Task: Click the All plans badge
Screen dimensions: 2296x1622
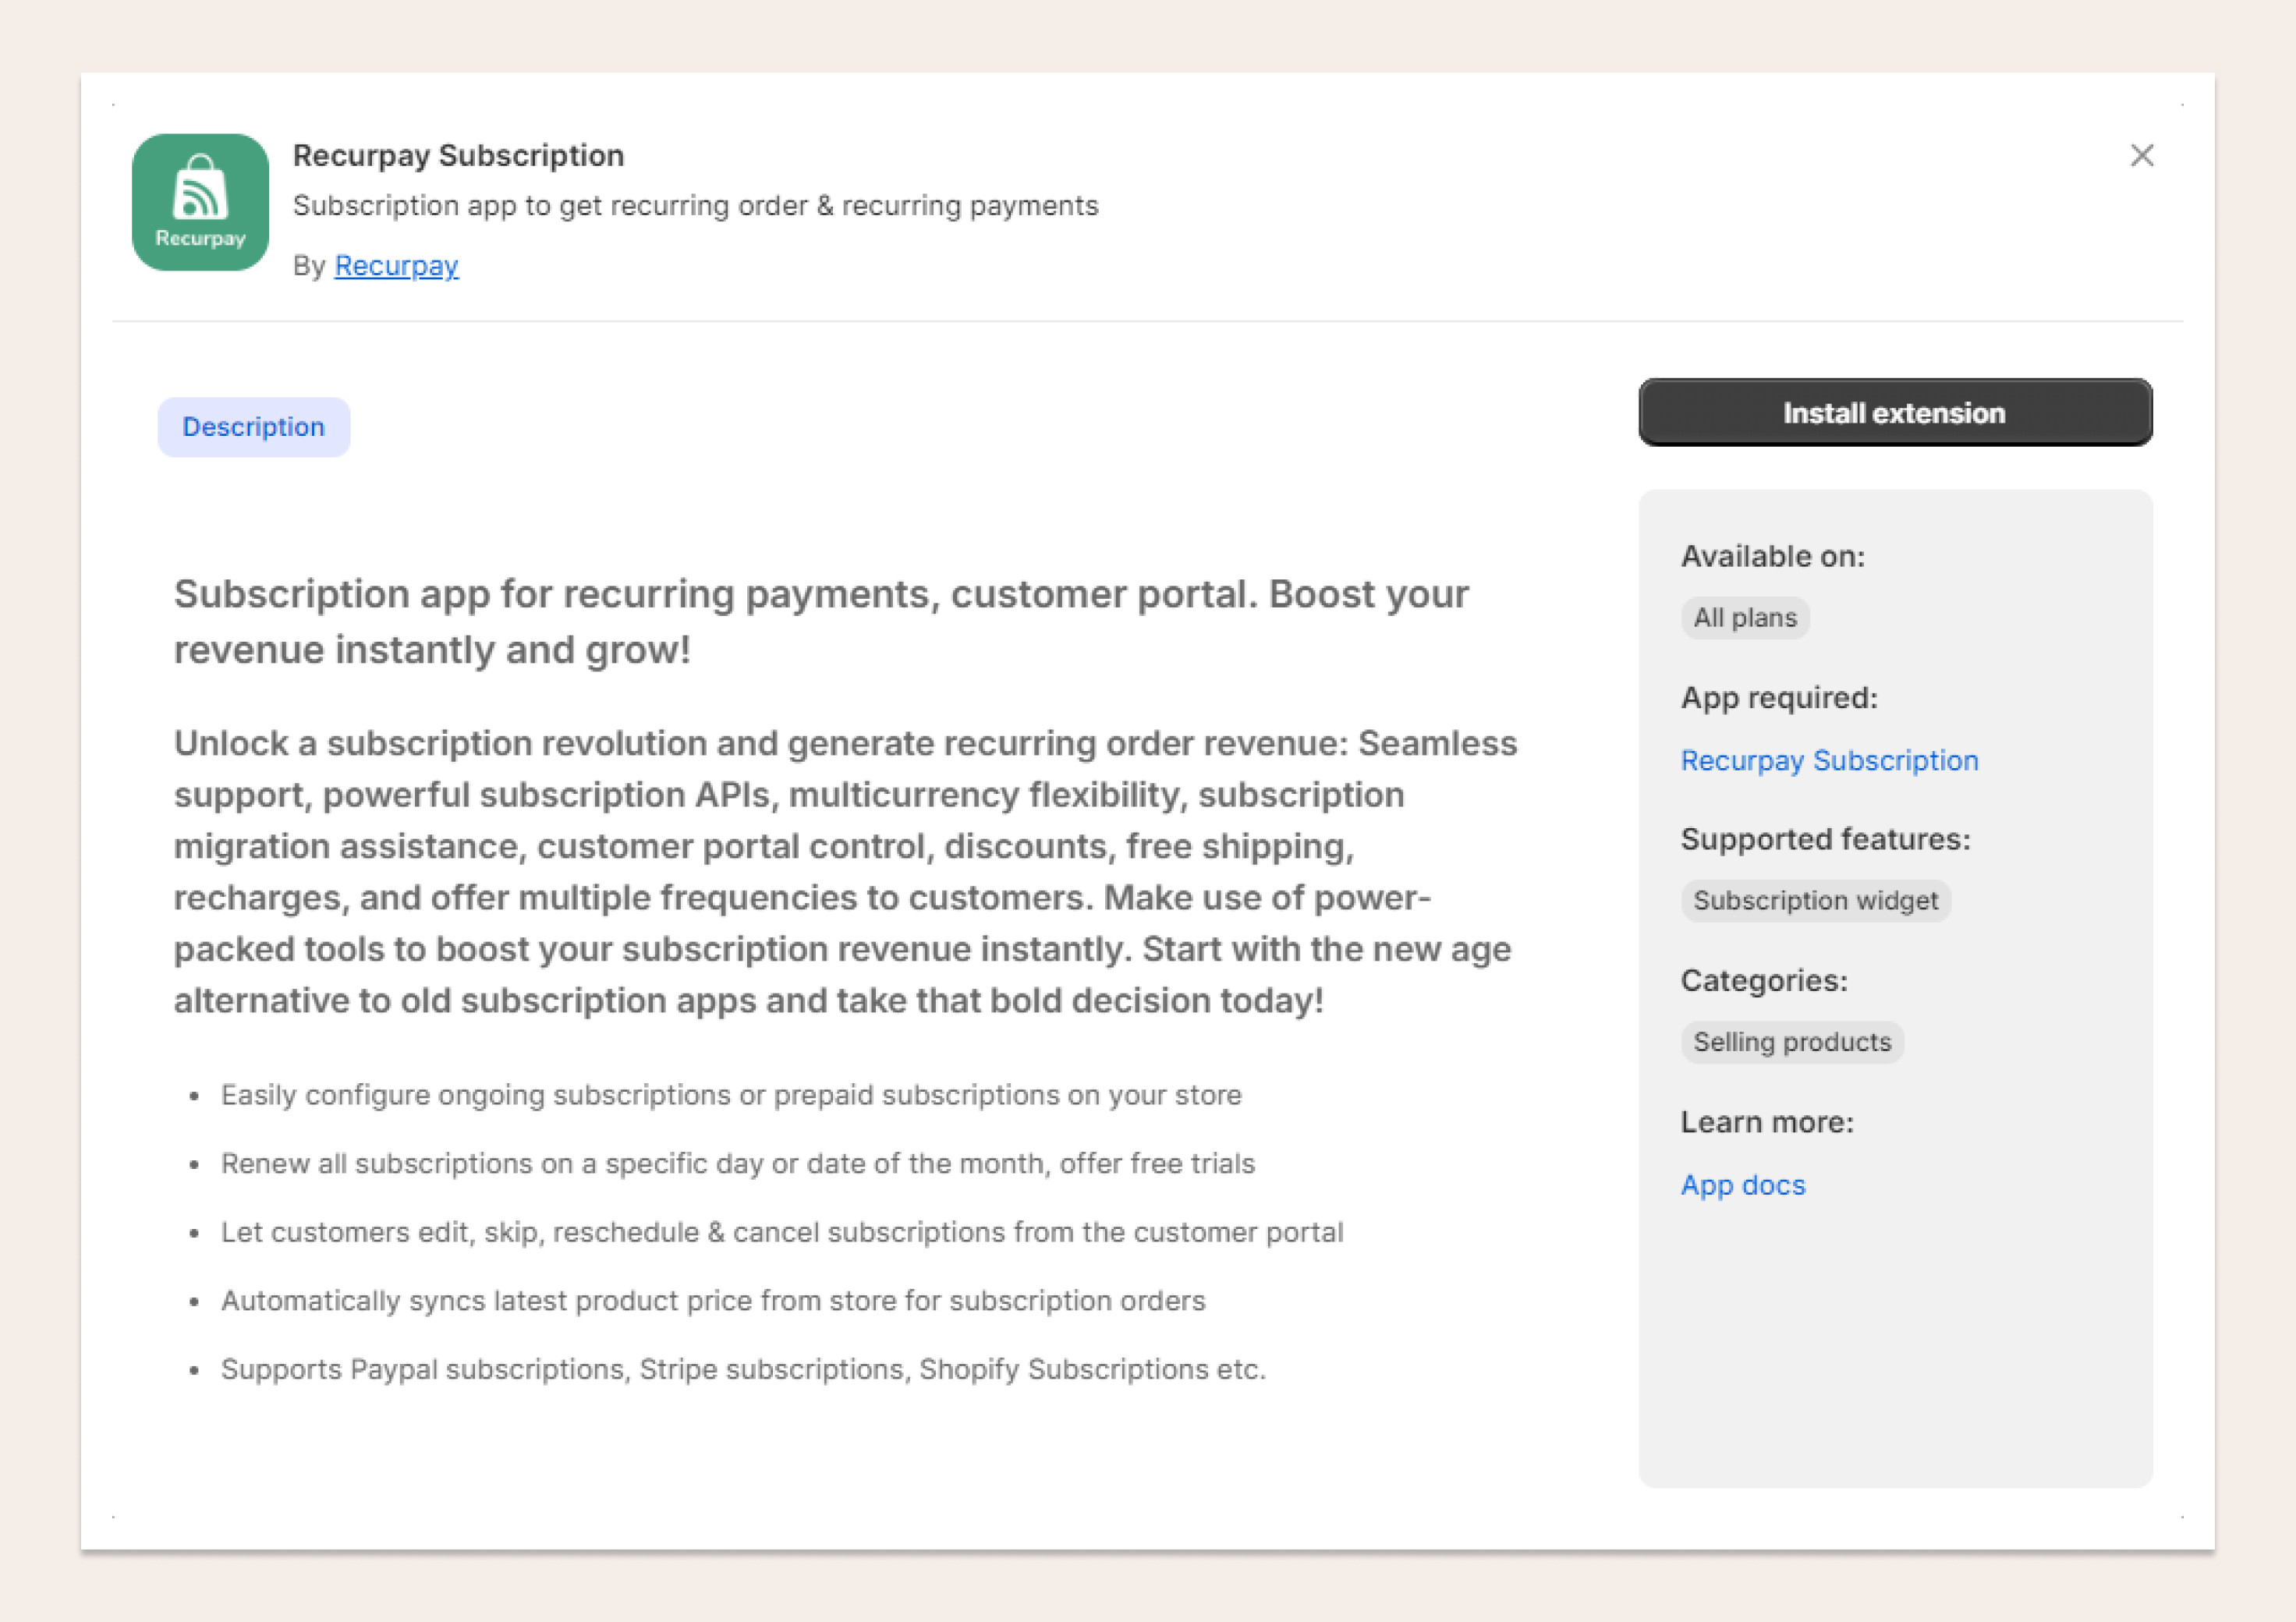Action: 1745,618
